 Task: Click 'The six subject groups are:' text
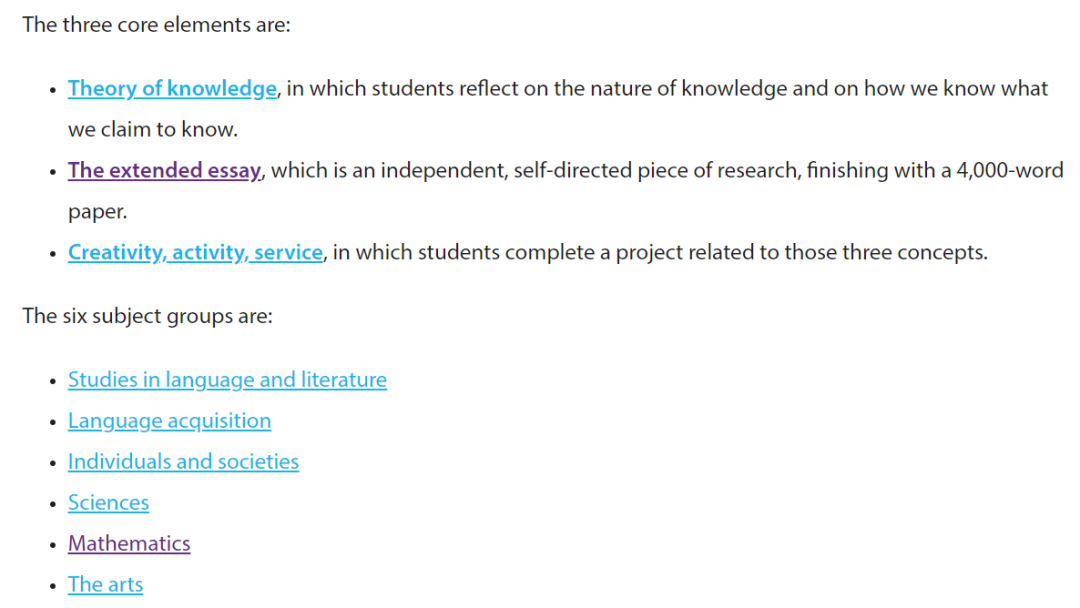[x=147, y=316]
